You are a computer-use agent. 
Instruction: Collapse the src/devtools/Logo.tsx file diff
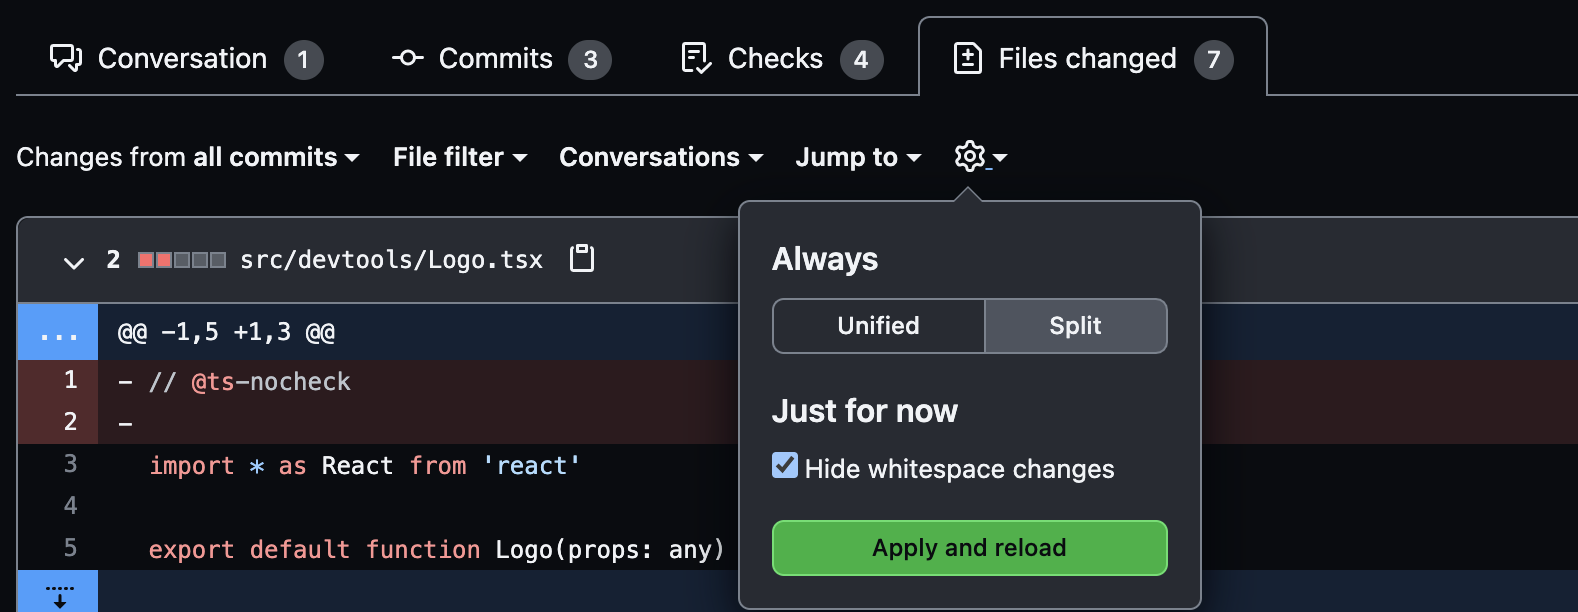(73, 262)
